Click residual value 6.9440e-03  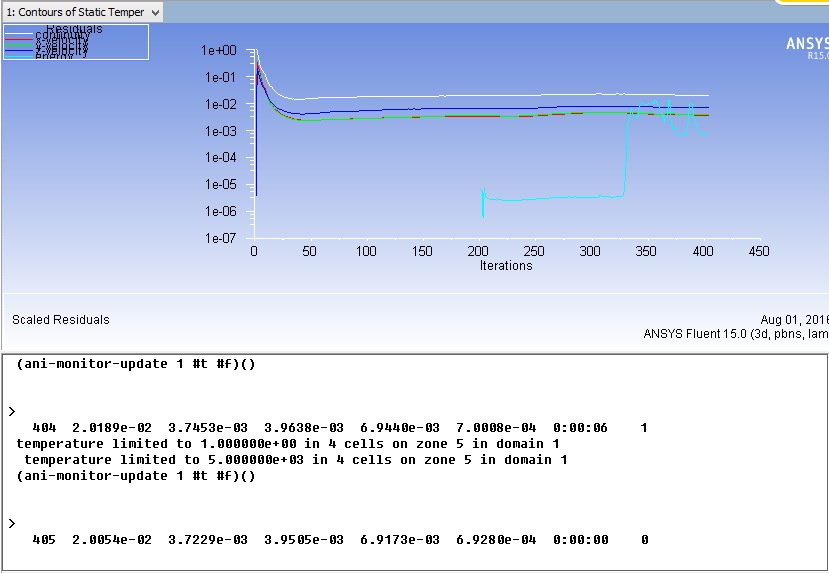coord(400,428)
